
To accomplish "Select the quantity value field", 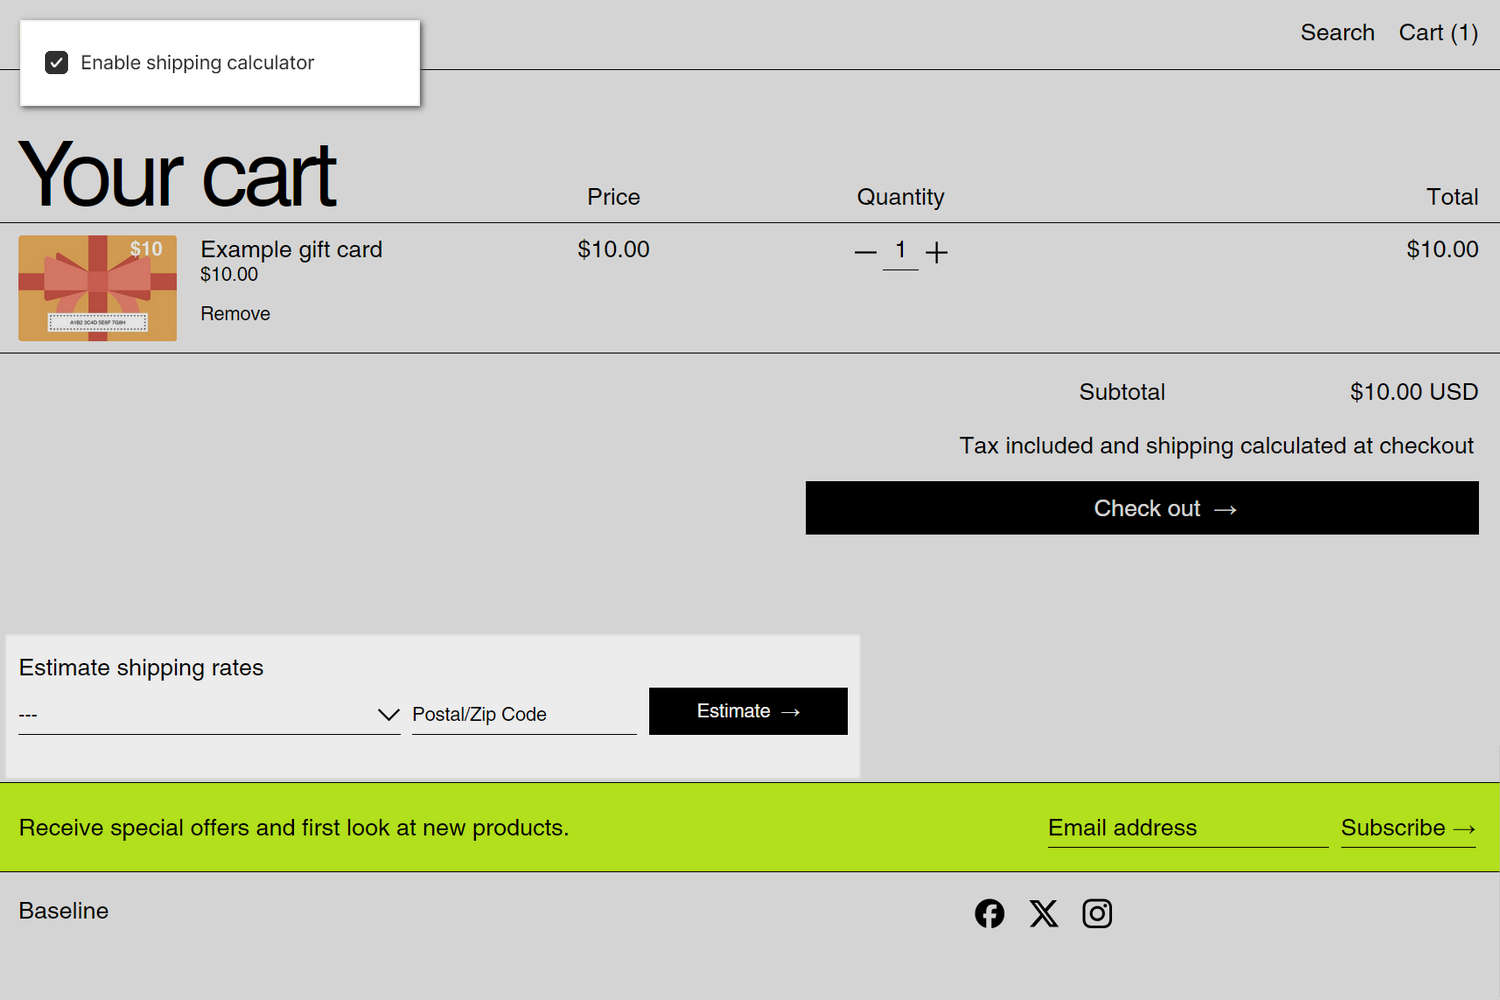I will tap(901, 250).
